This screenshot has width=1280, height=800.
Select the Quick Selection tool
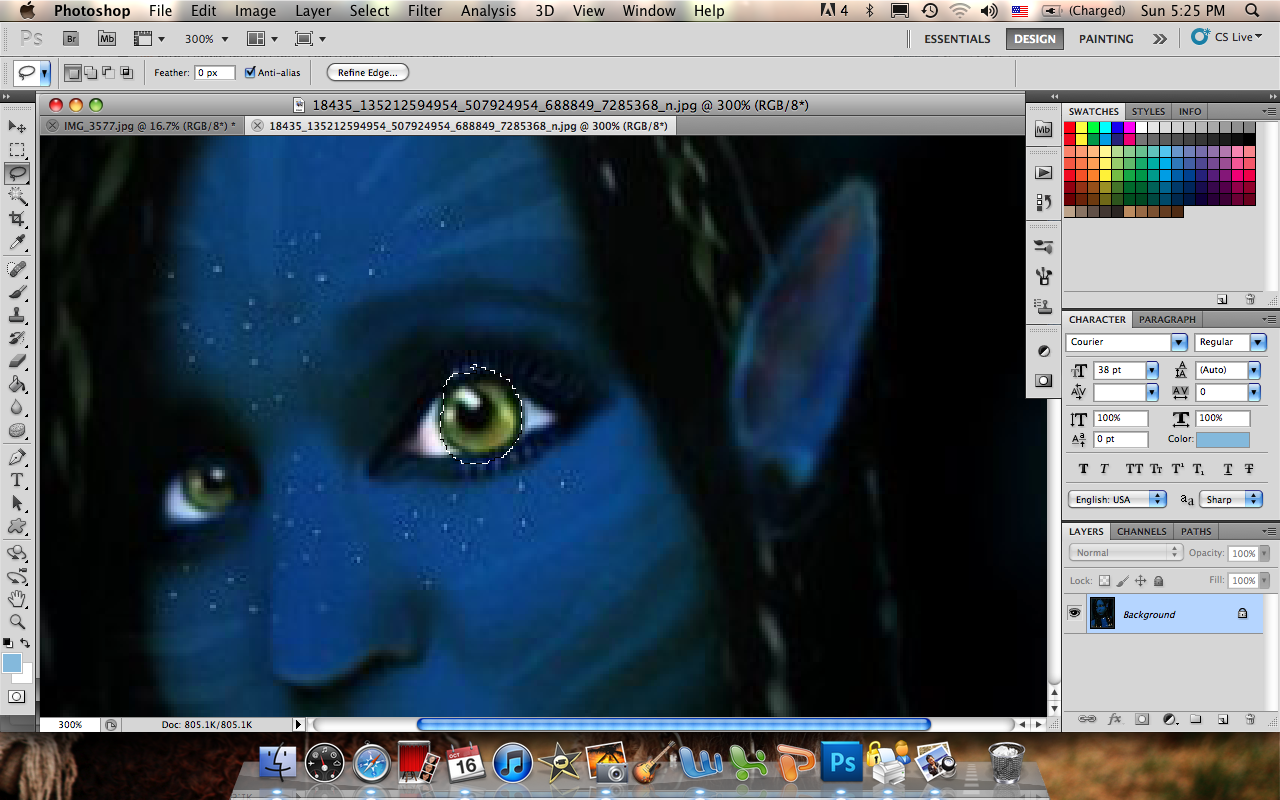click(x=17, y=196)
